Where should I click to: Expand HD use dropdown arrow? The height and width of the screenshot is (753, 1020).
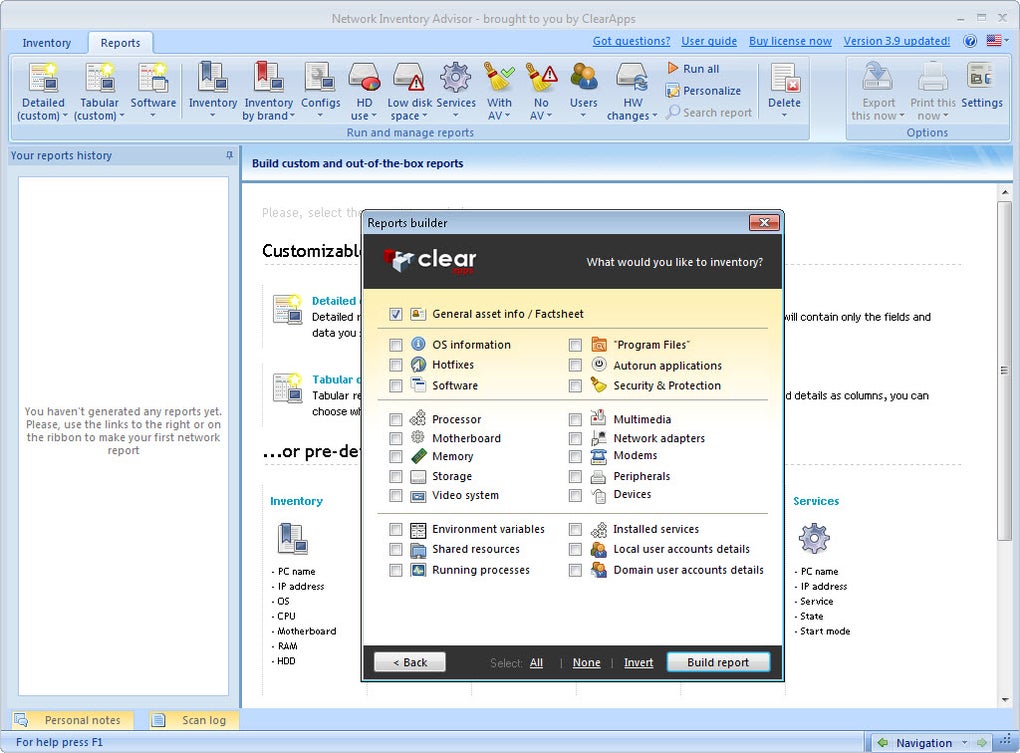pyautogui.click(x=374, y=116)
